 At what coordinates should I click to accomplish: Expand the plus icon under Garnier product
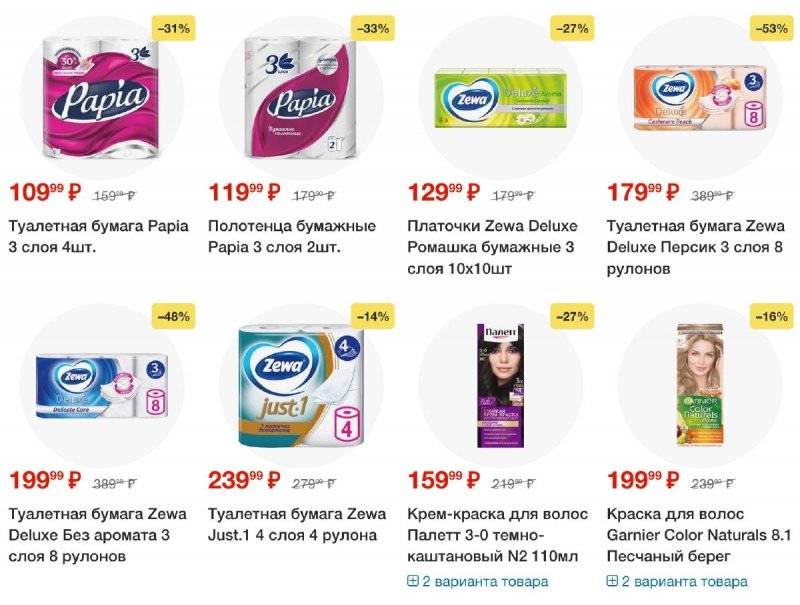(x=612, y=581)
